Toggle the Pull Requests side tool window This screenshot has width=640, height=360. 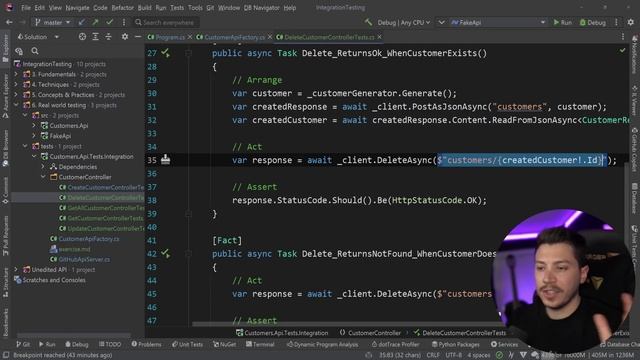pos(5,236)
